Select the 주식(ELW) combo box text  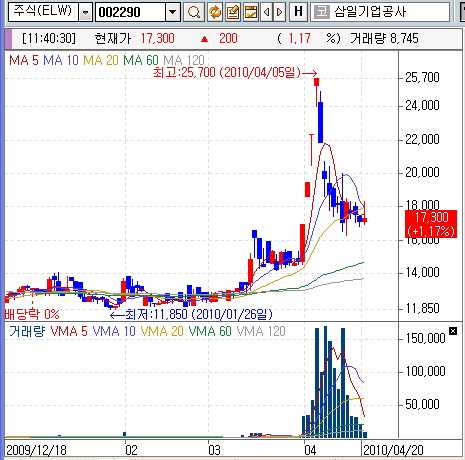(x=43, y=12)
